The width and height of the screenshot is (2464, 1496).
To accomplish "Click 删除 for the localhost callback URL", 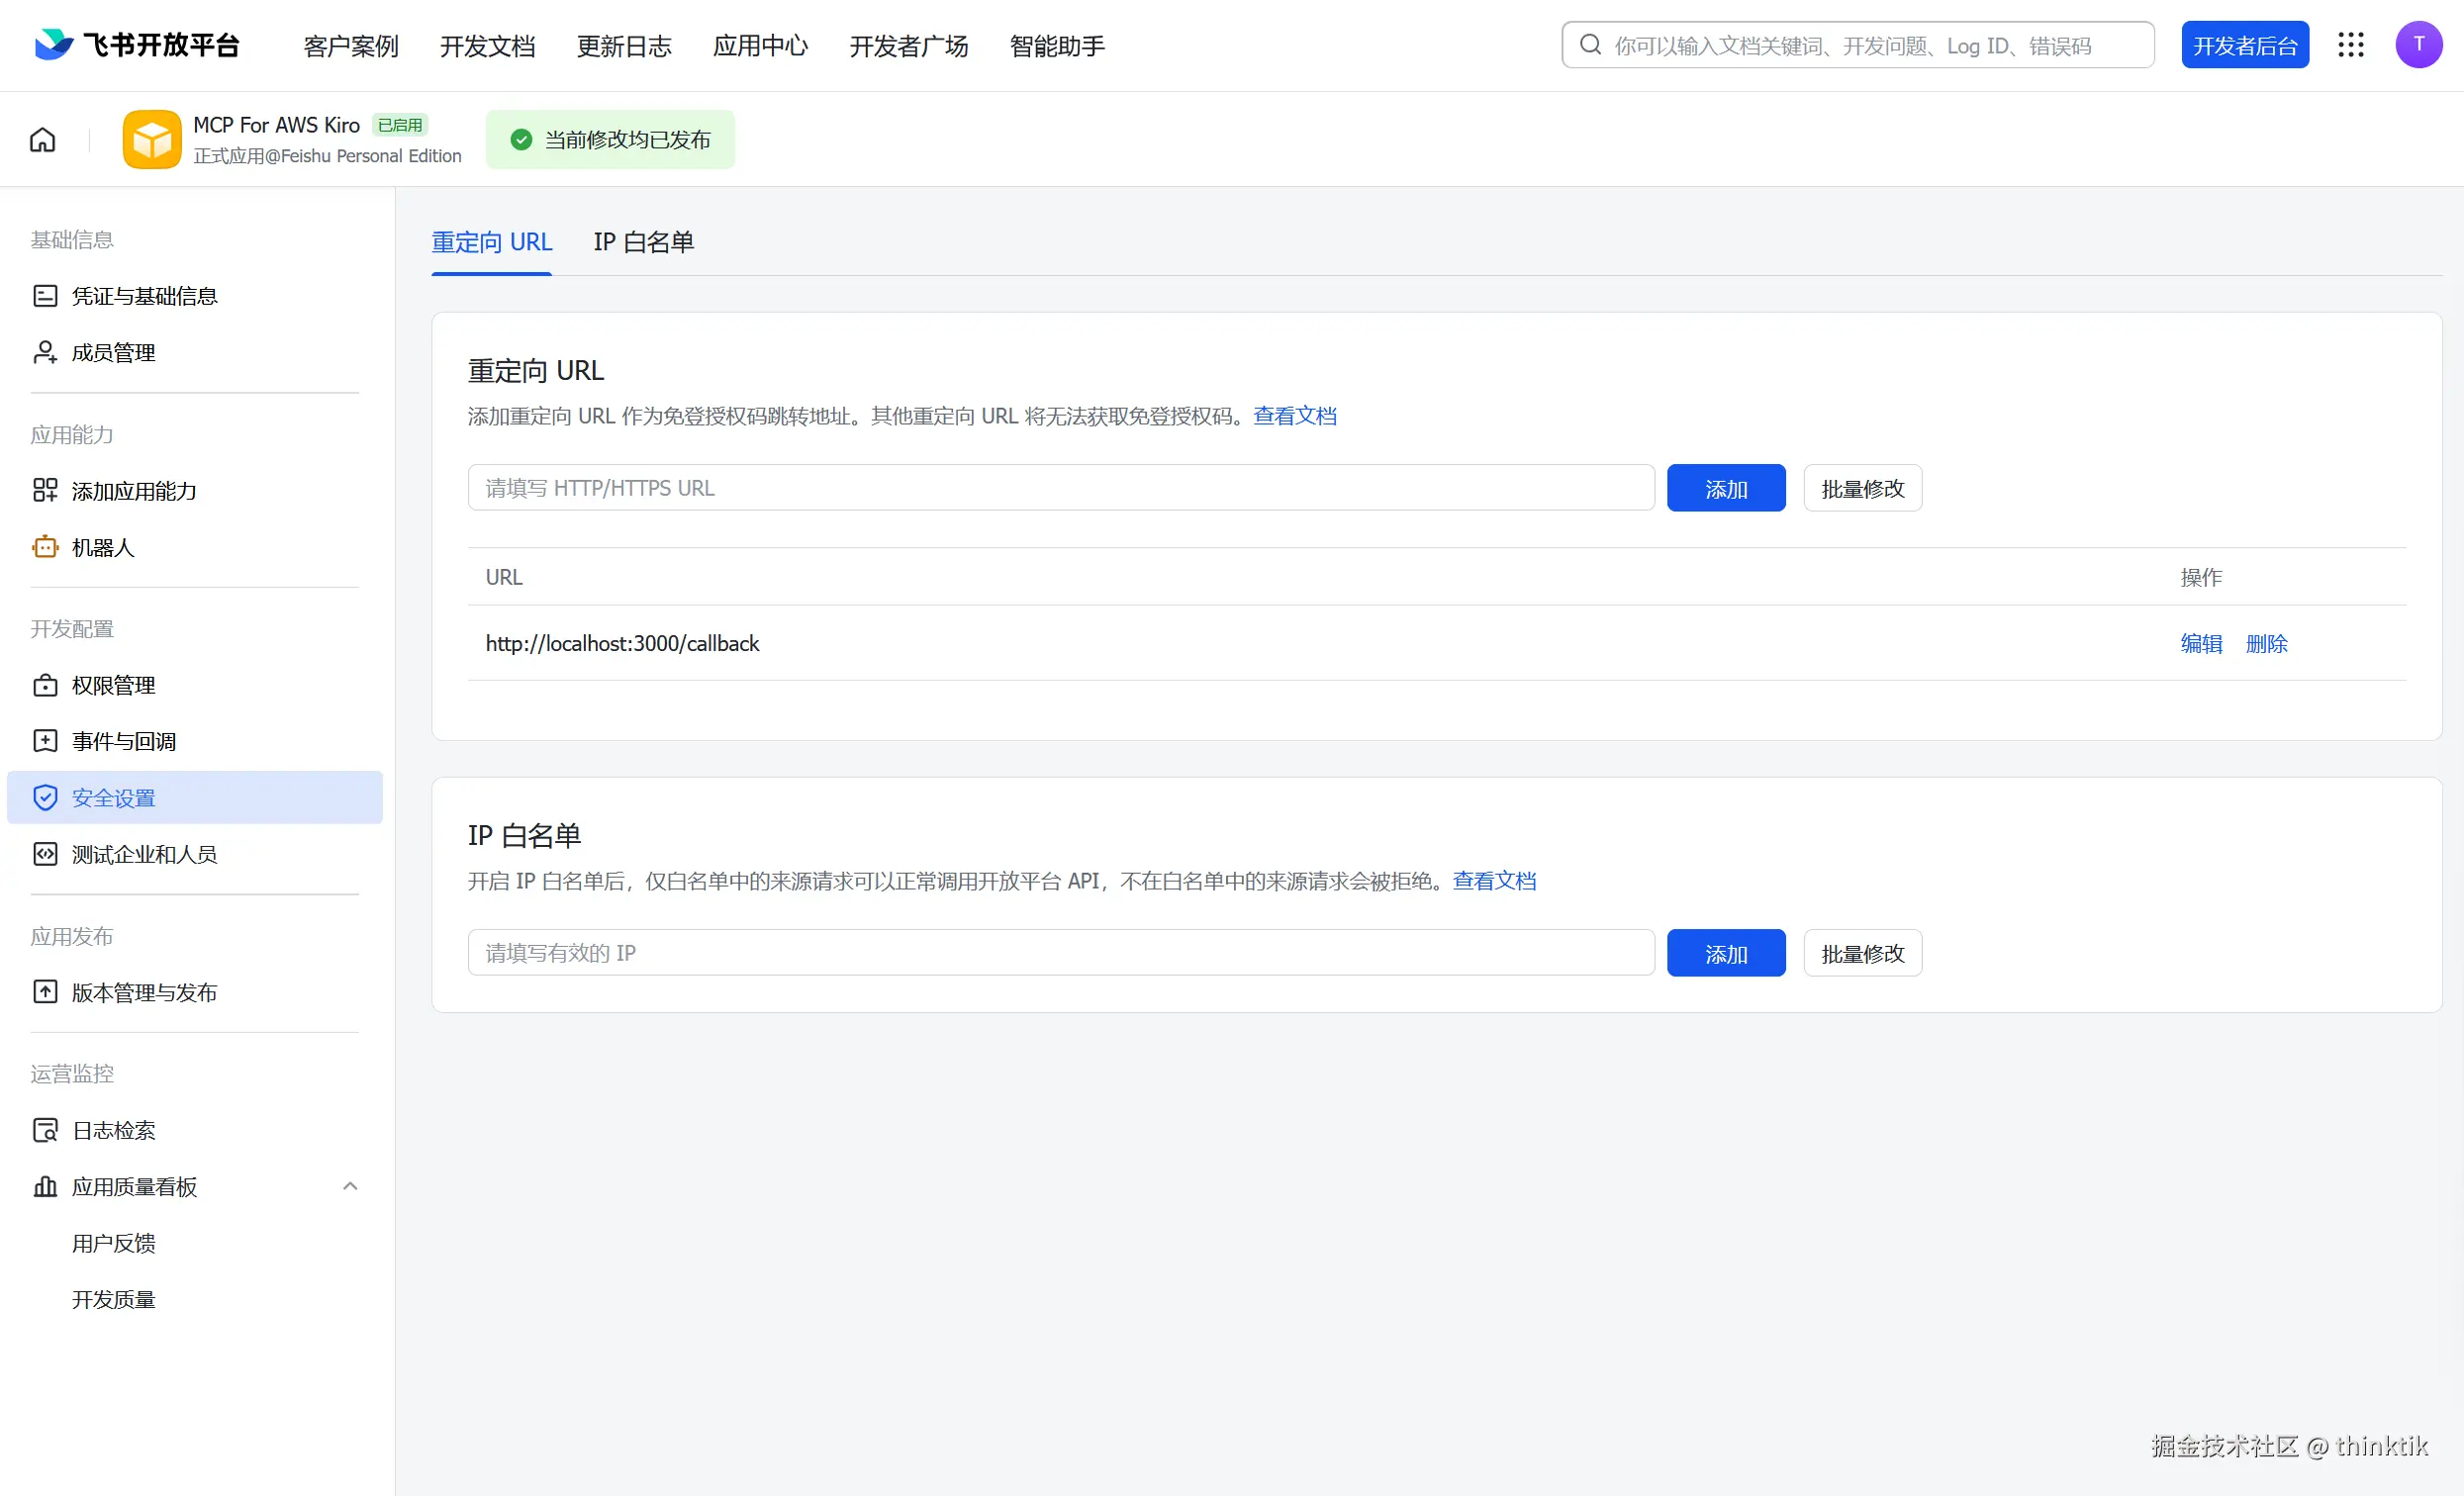I will tap(2266, 643).
